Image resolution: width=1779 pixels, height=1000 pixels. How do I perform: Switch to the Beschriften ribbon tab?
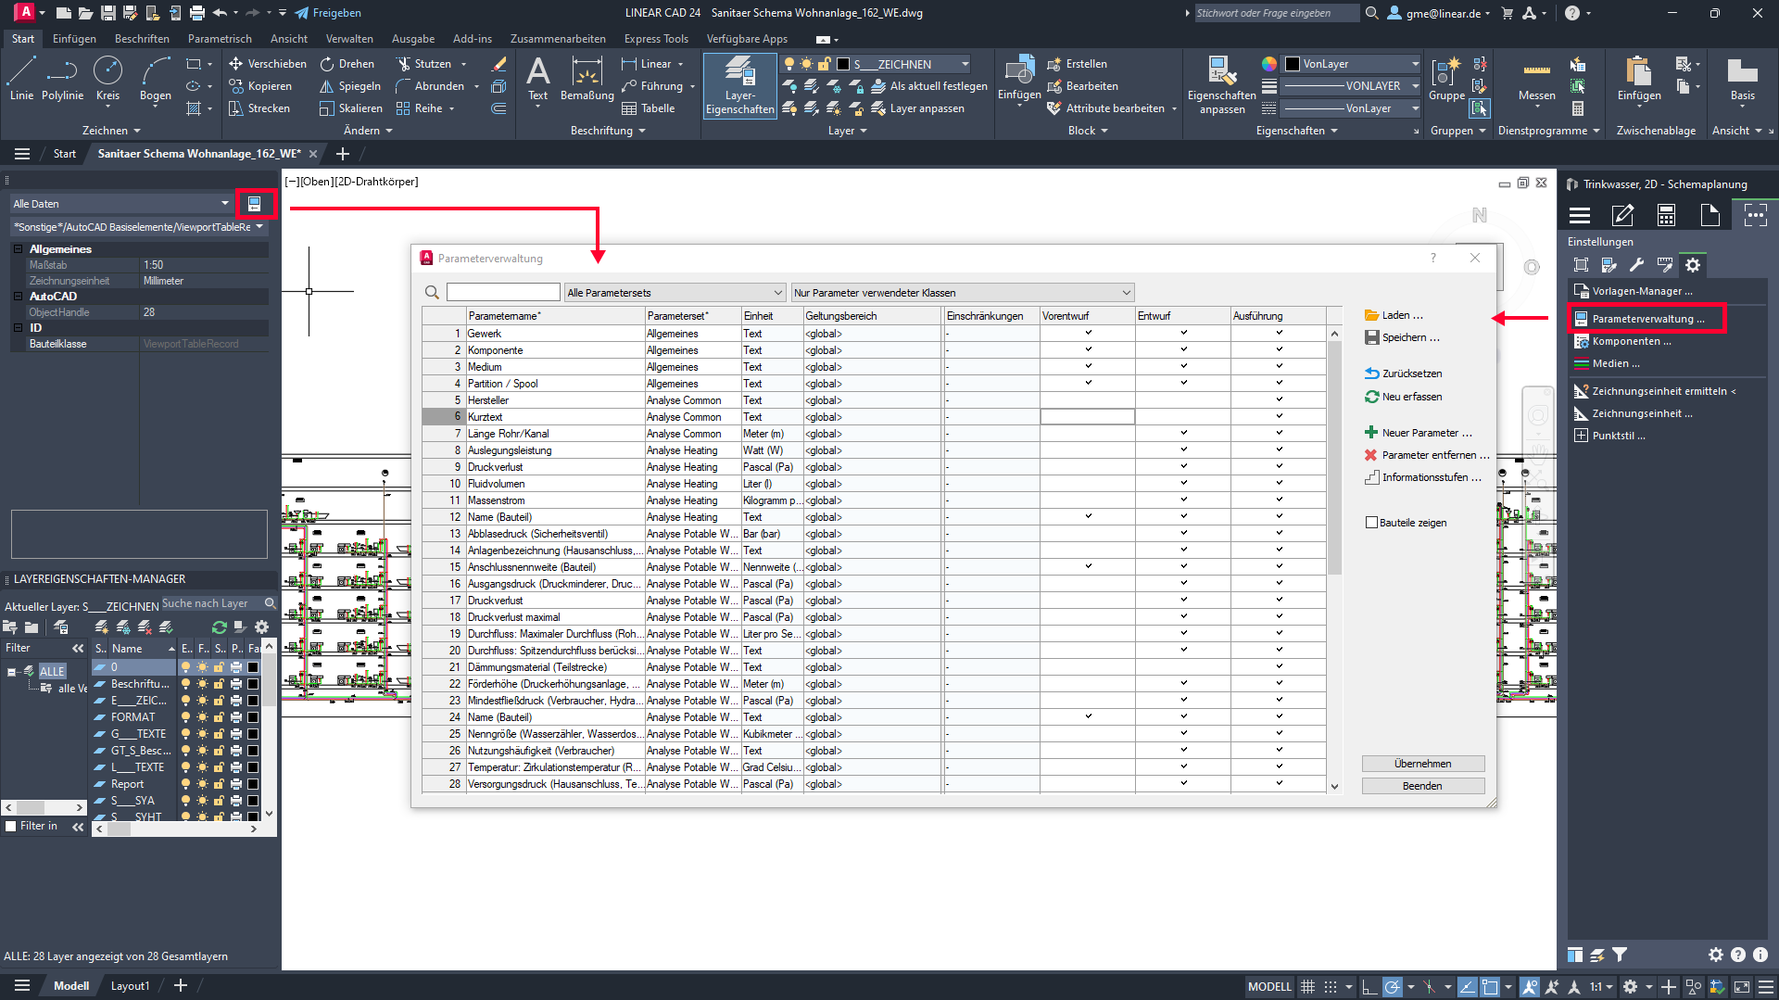[141, 39]
